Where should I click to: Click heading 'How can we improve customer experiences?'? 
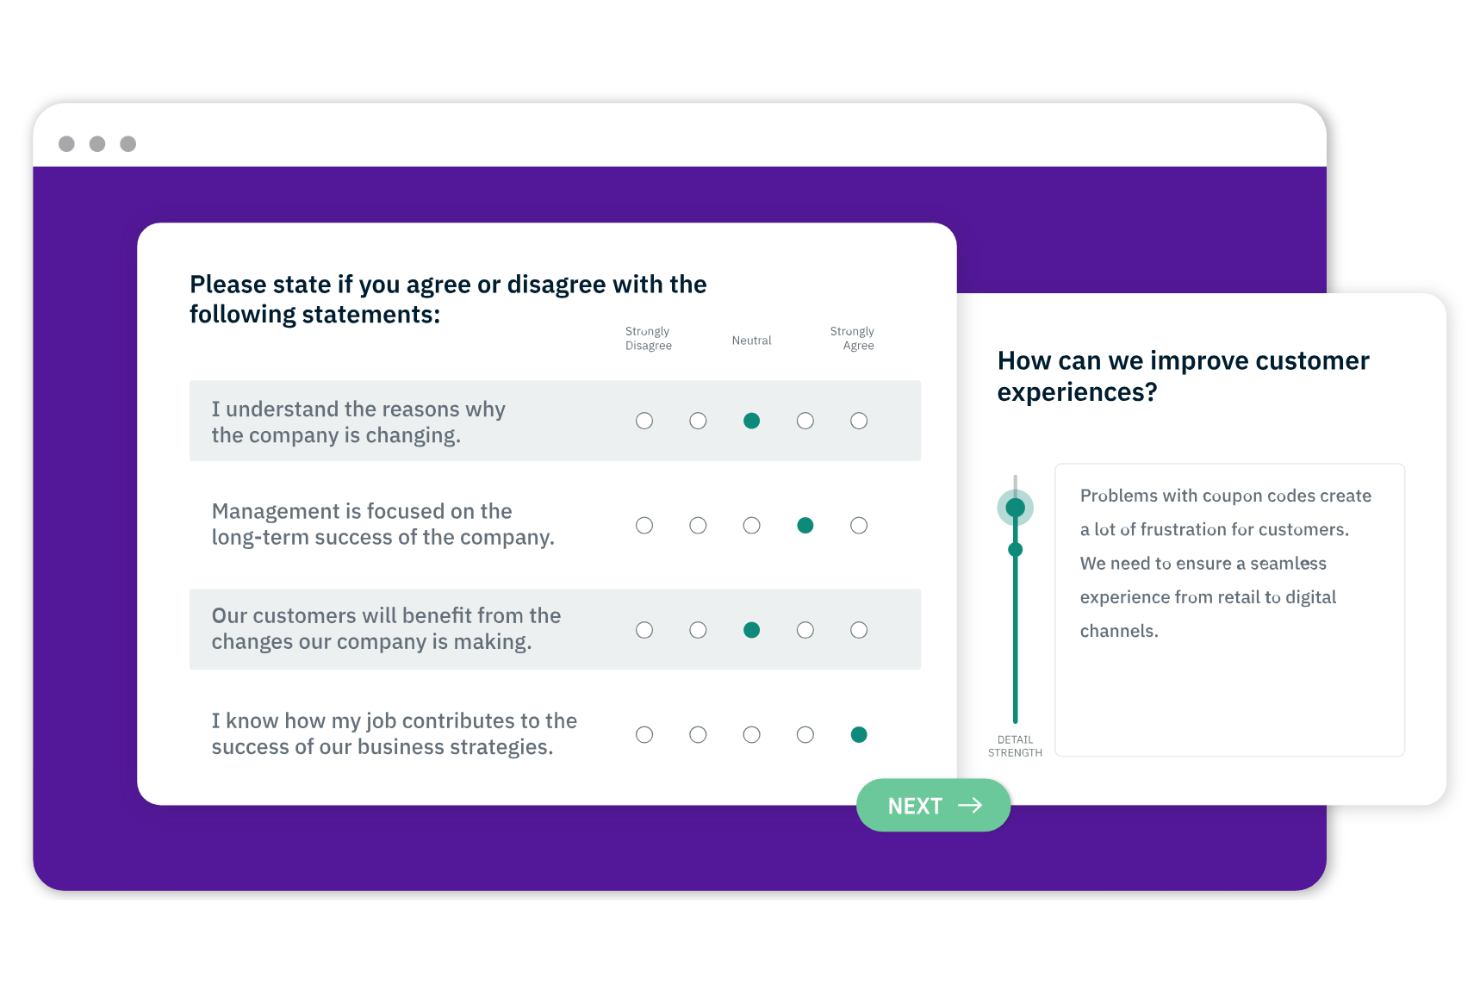[1183, 376]
